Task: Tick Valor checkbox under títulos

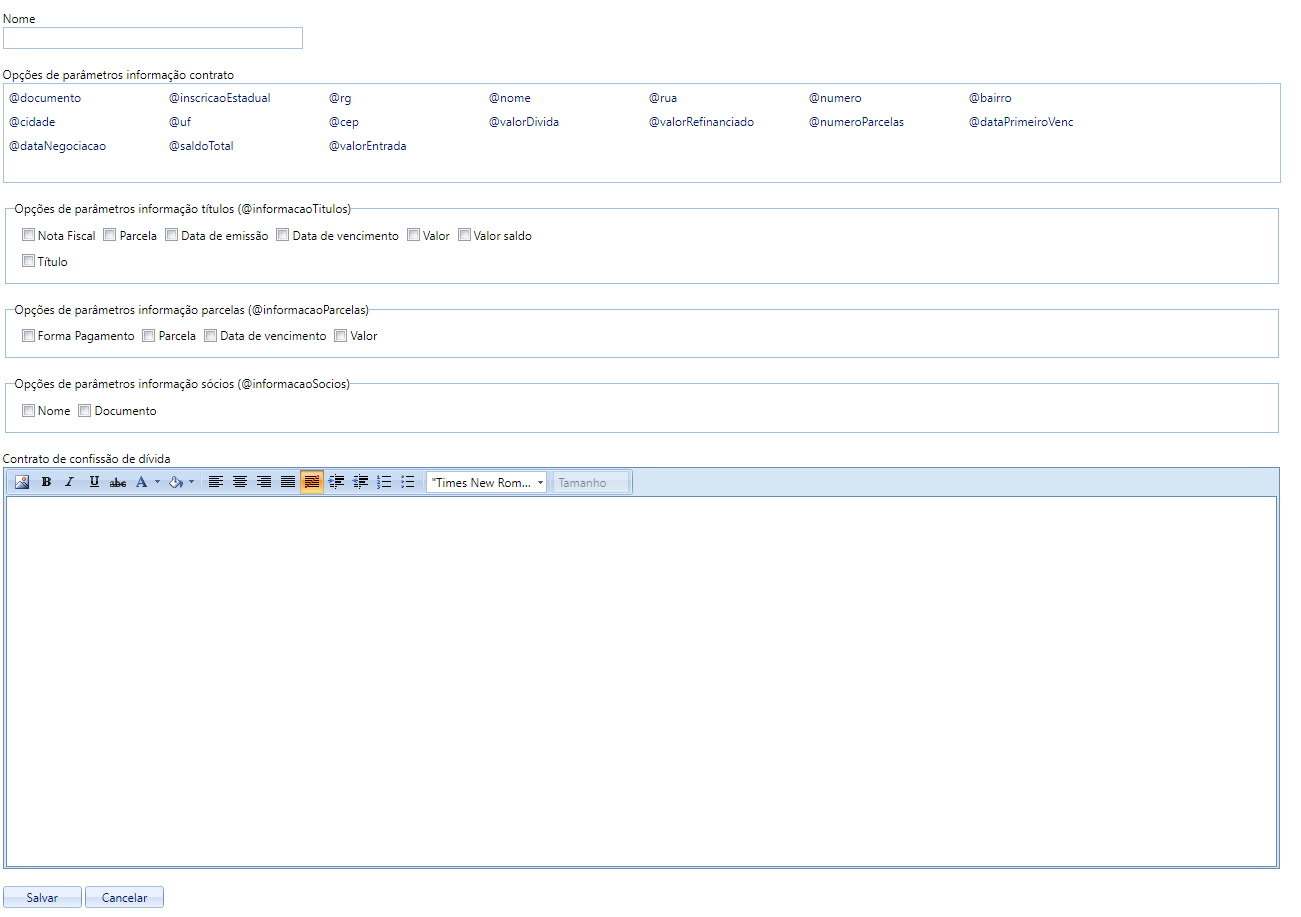Action: tap(413, 236)
